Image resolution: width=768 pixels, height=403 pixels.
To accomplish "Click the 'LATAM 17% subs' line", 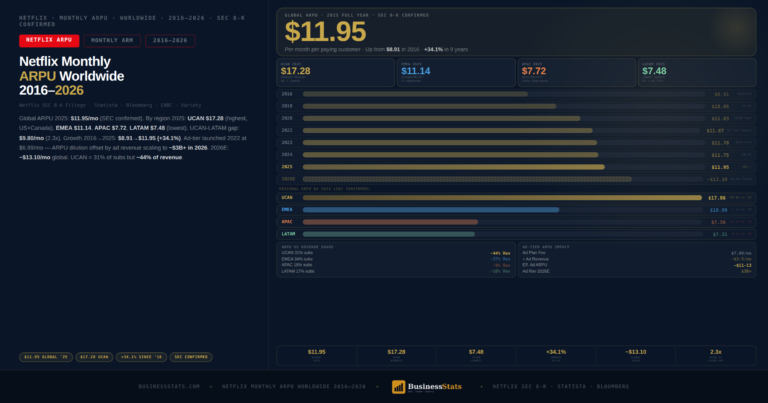I will [298, 271].
